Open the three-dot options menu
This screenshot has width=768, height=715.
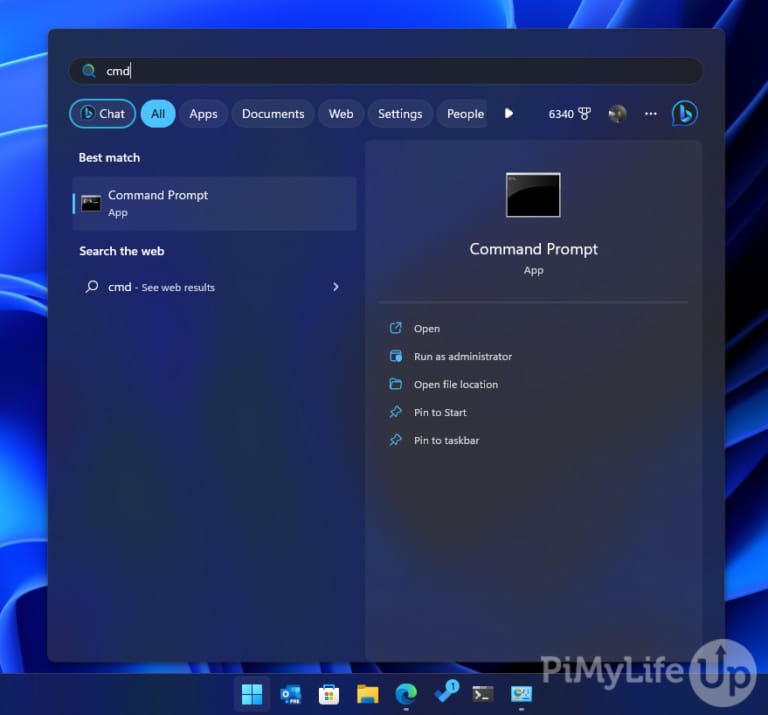(x=650, y=114)
